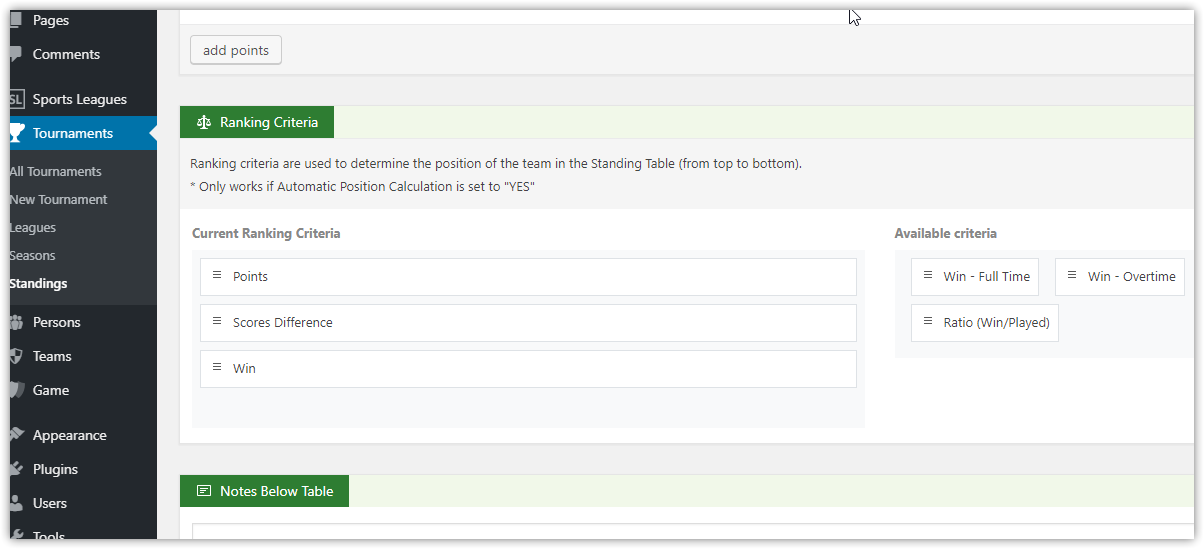The width and height of the screenshot is (1204, 549).
Task: Open the Comments section
Action: point(66,54)
